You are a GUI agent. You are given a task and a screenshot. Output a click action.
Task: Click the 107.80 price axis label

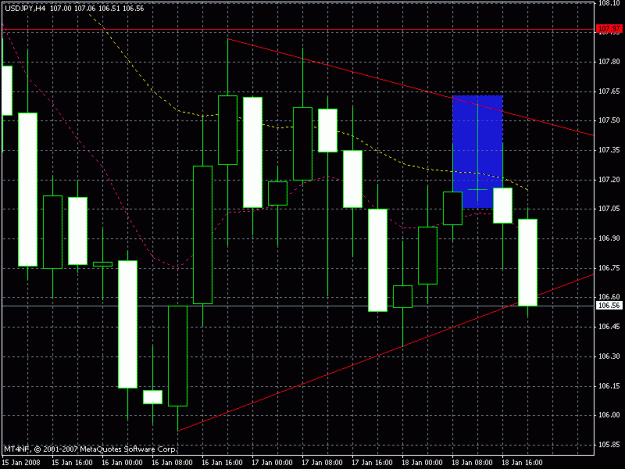point(609,62)
